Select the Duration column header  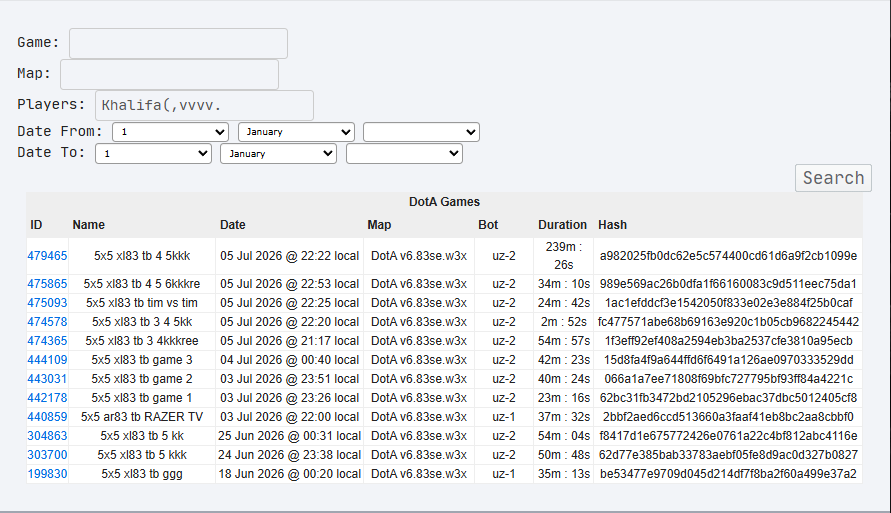click(x=562, y=225)
